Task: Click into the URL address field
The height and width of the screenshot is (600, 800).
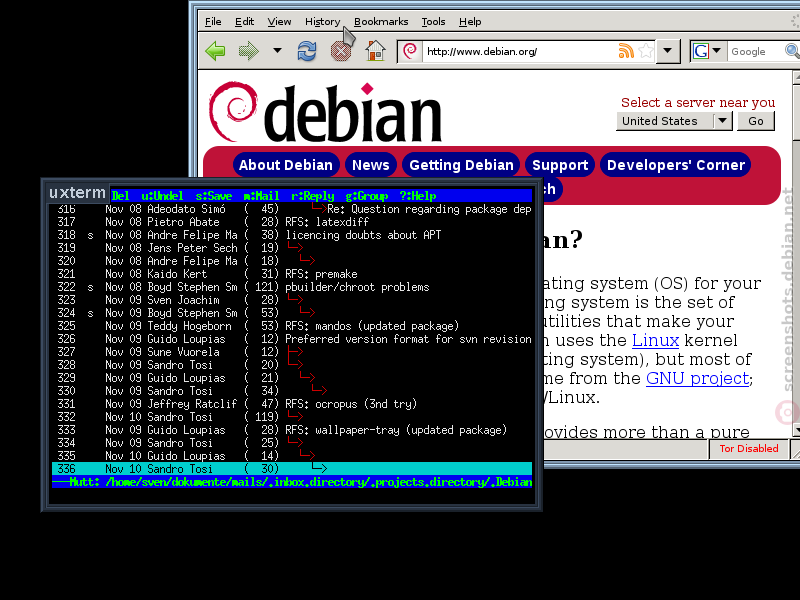Action: (x=518, y=51)
